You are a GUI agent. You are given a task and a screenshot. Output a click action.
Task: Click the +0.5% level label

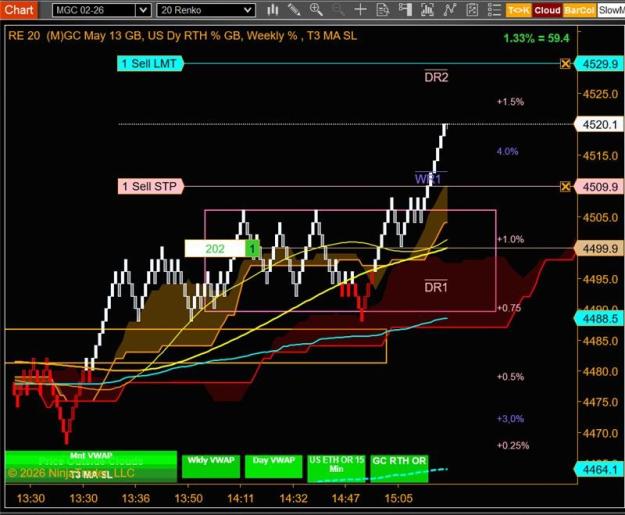[510, 377]
